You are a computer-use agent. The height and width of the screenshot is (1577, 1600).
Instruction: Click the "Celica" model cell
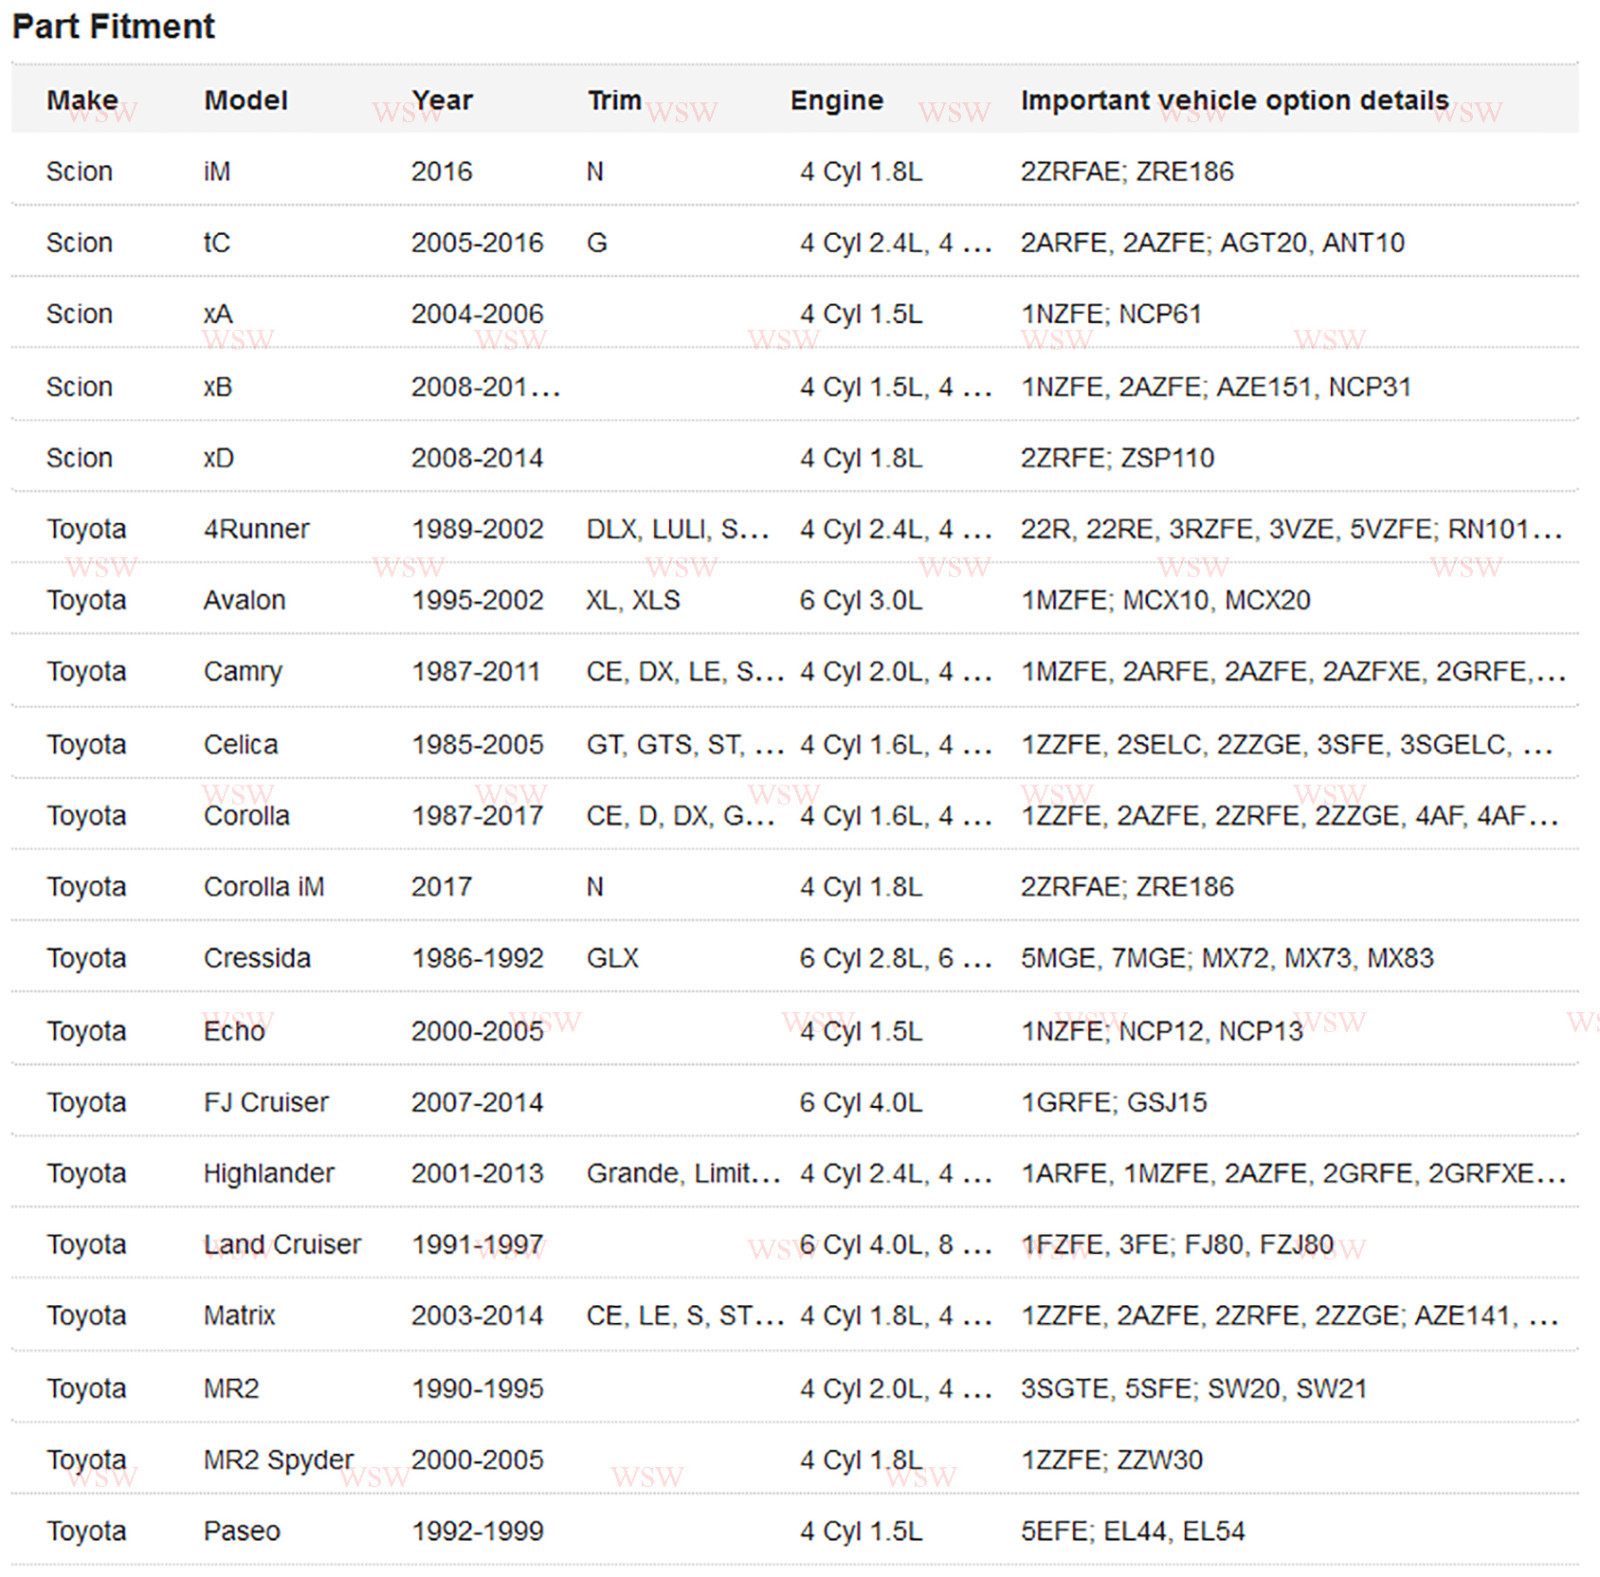(x=241, y=745)
